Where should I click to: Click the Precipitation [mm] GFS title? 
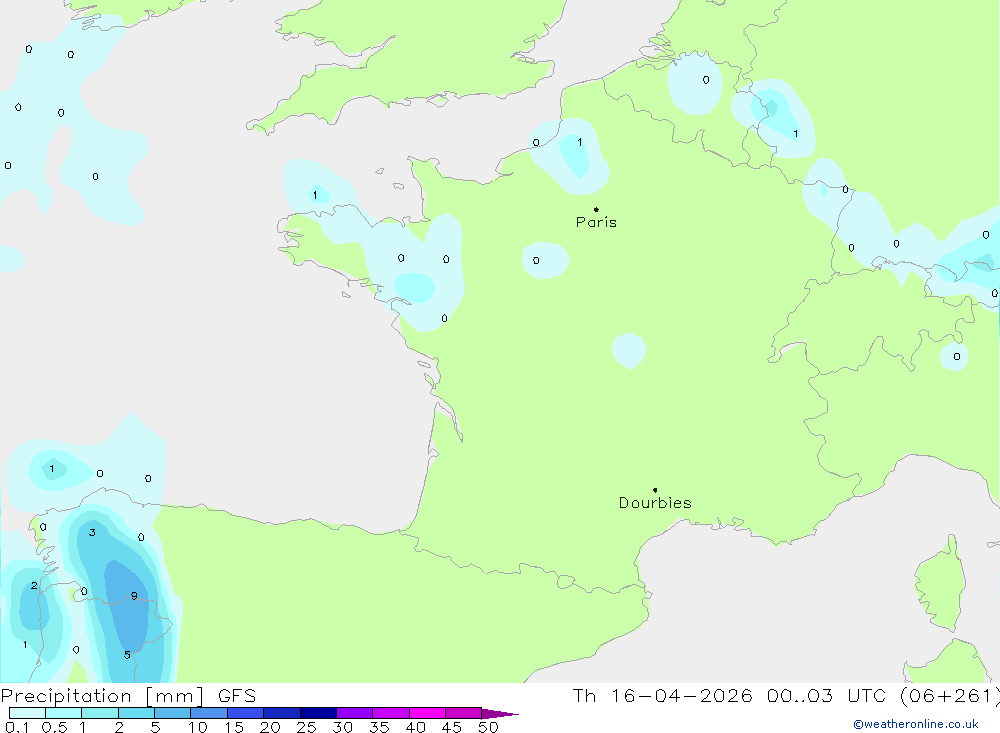[x=128, y=695]
